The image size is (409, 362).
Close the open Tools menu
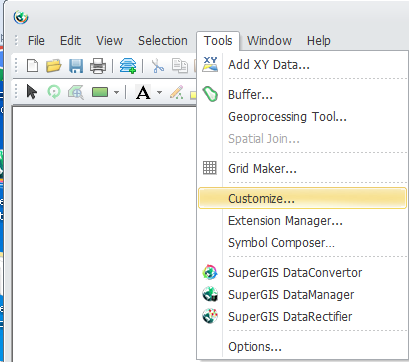tap(218, 41)
